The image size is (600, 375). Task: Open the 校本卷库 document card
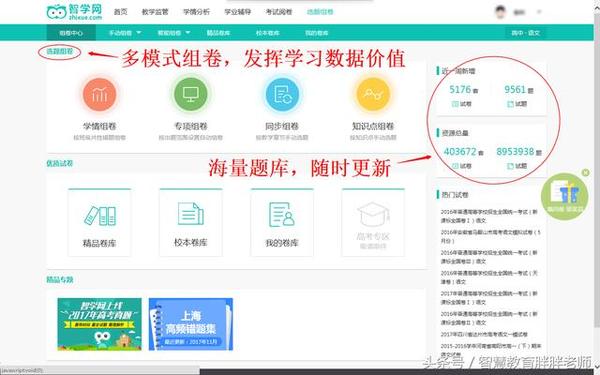tap(191, 222)
